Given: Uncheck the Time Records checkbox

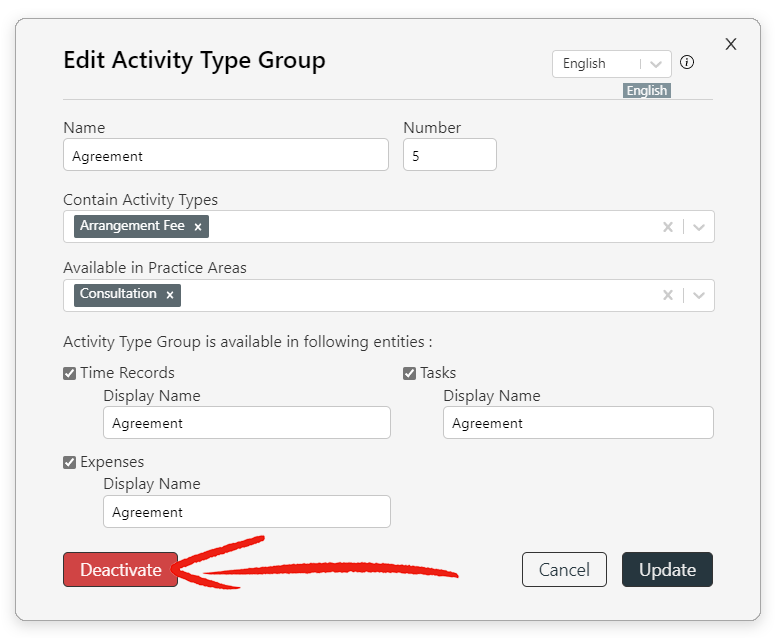Looking at the screenshot, I should click(69, 373).
